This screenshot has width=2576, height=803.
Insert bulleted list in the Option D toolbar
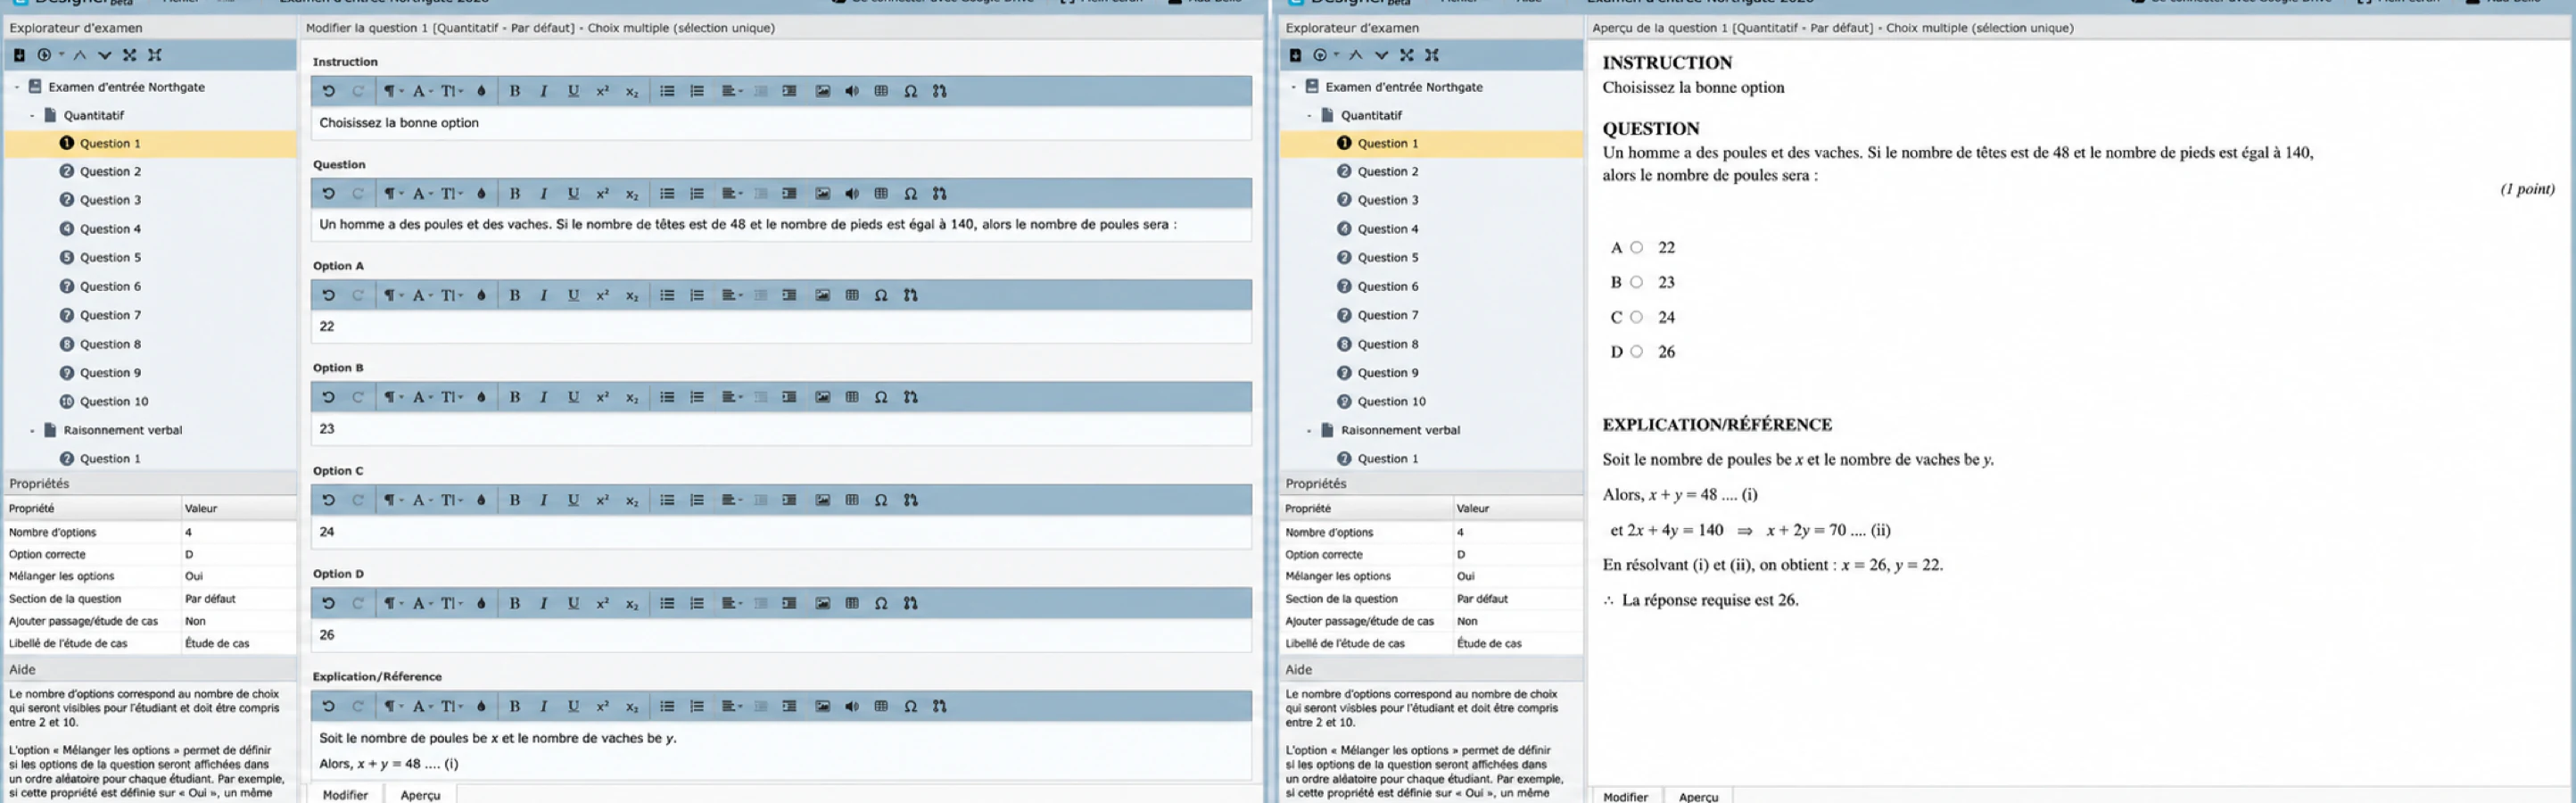[x=667, y=604]
